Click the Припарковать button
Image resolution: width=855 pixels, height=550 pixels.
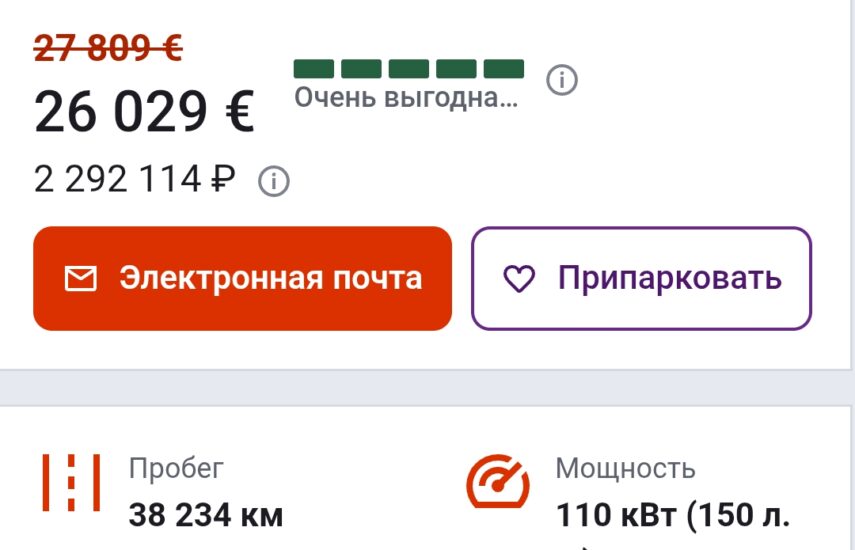pyautogui.click(x=641, y=279)
